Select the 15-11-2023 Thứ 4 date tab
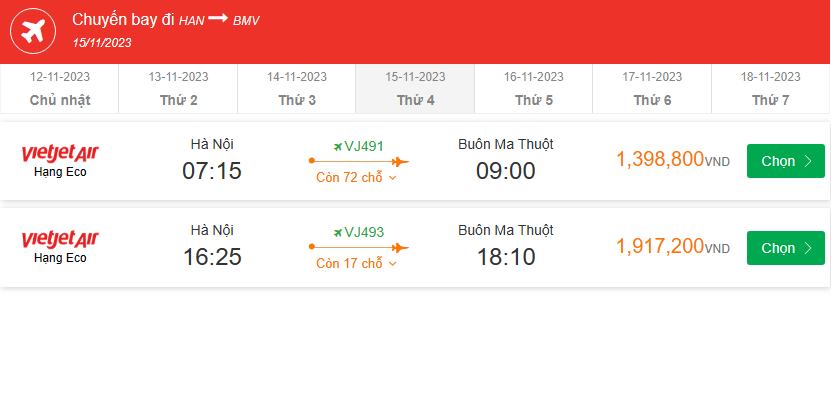 tap(415, 88)
